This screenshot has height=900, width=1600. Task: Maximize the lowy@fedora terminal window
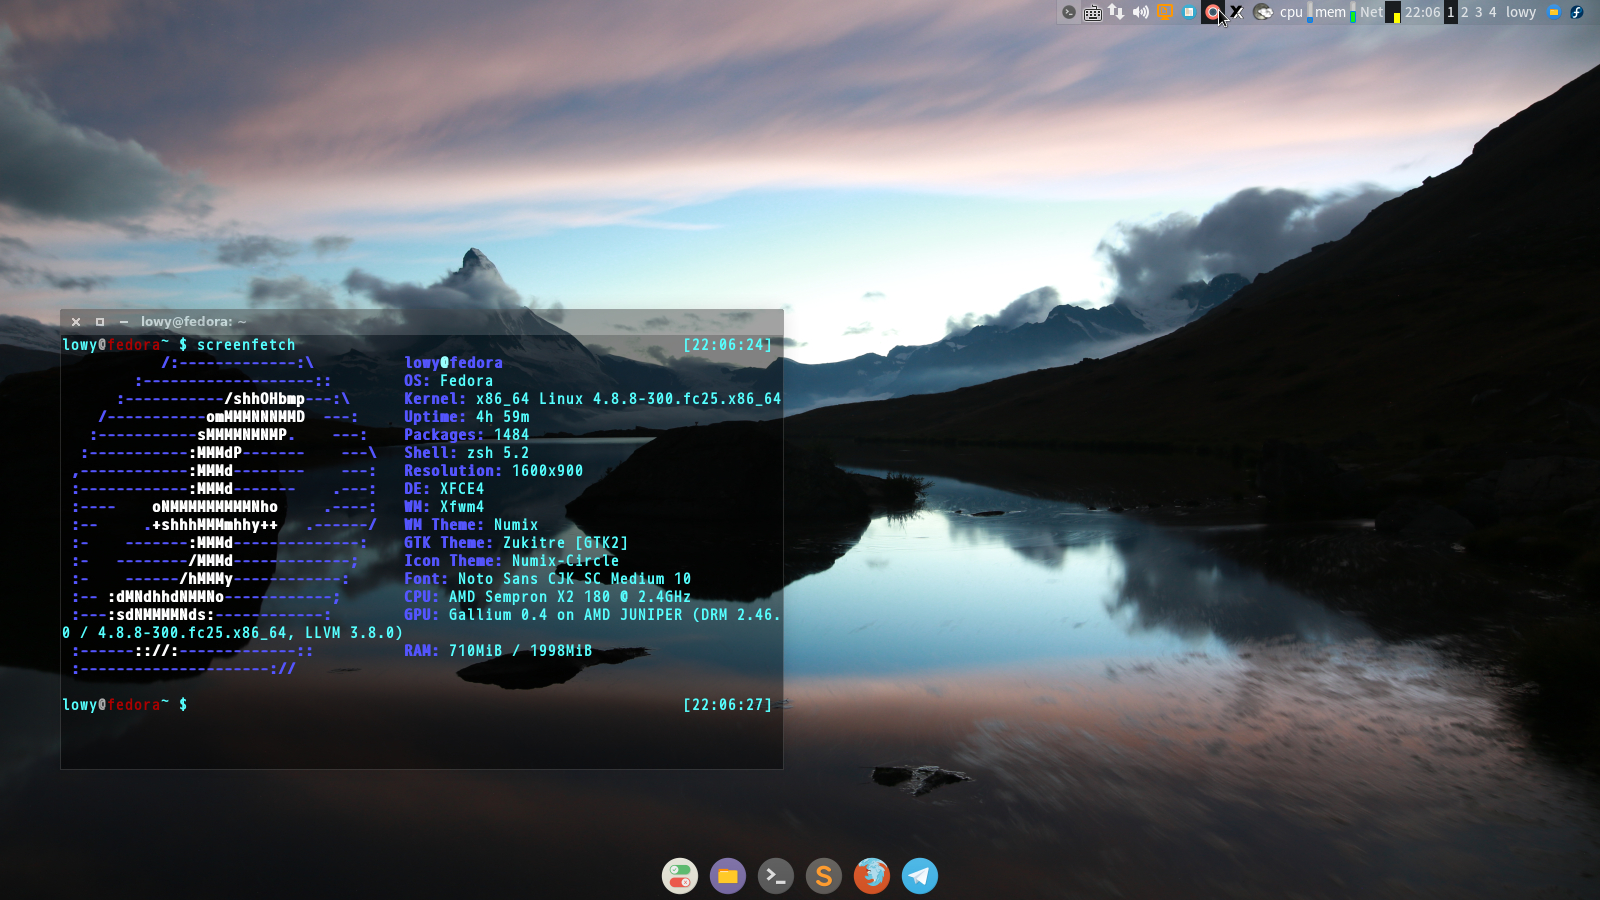(100, 322)
